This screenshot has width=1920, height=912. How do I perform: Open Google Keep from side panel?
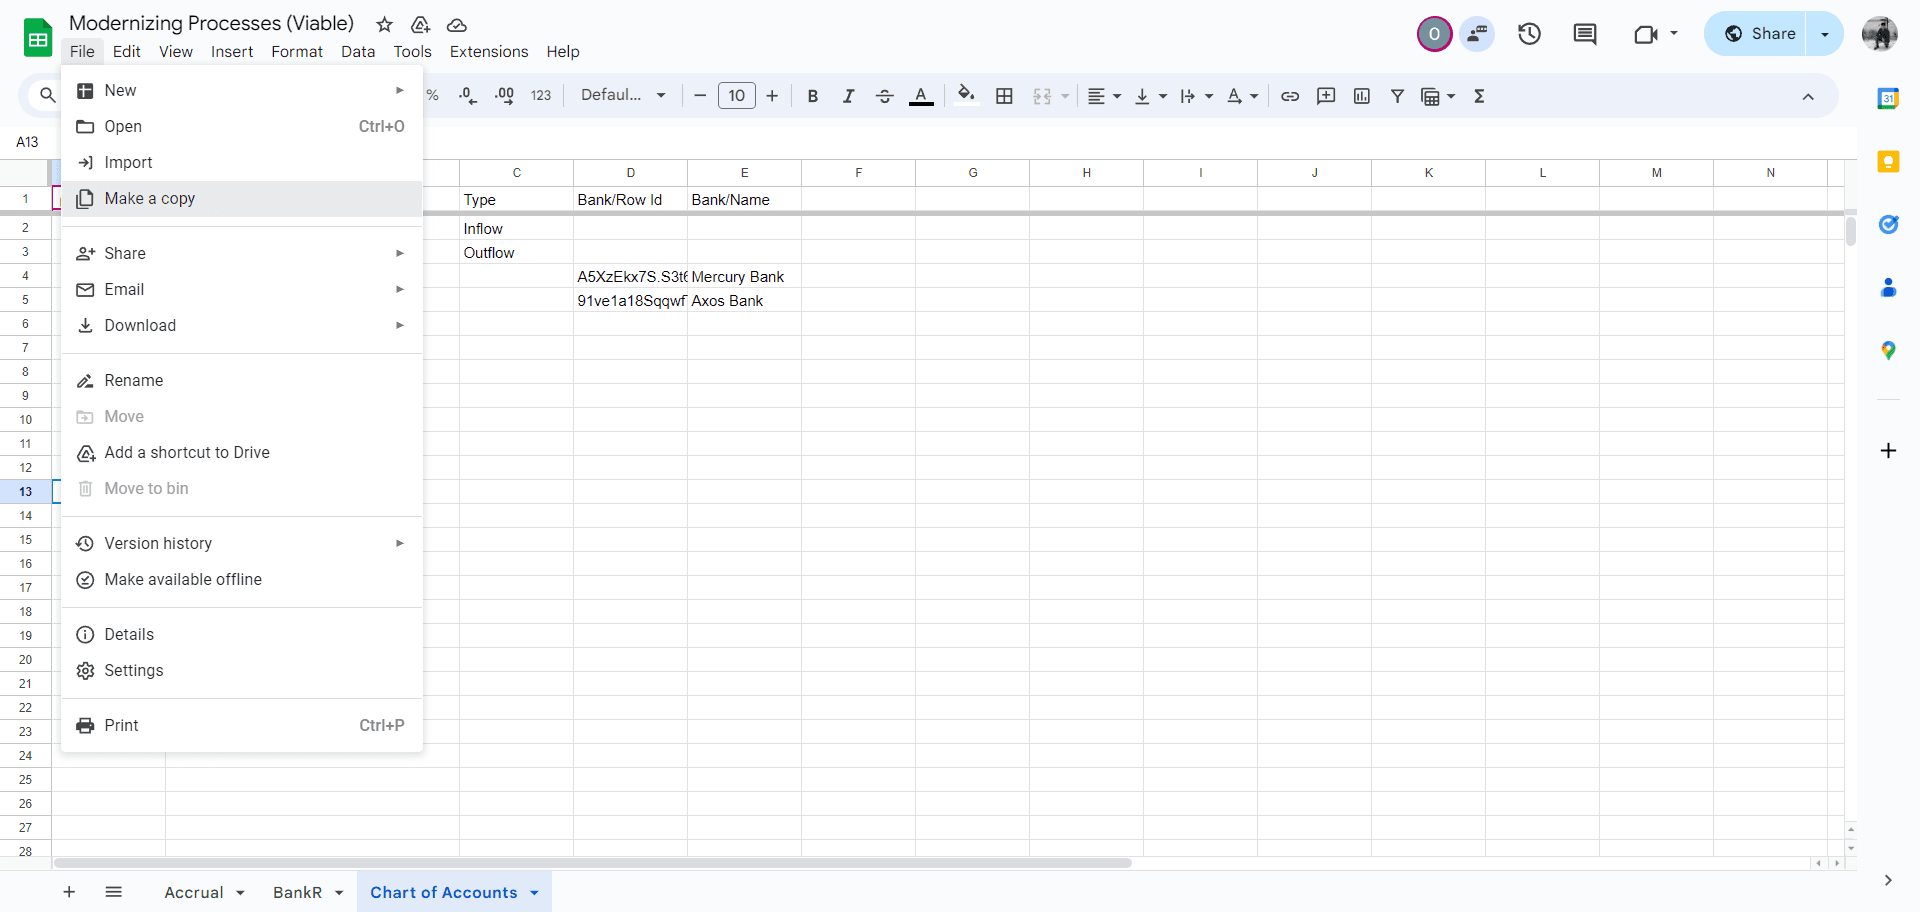click(x=1888, y=161)
